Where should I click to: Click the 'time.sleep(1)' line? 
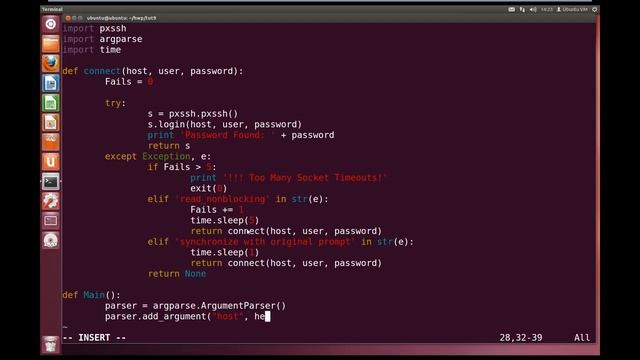[224, 252]
